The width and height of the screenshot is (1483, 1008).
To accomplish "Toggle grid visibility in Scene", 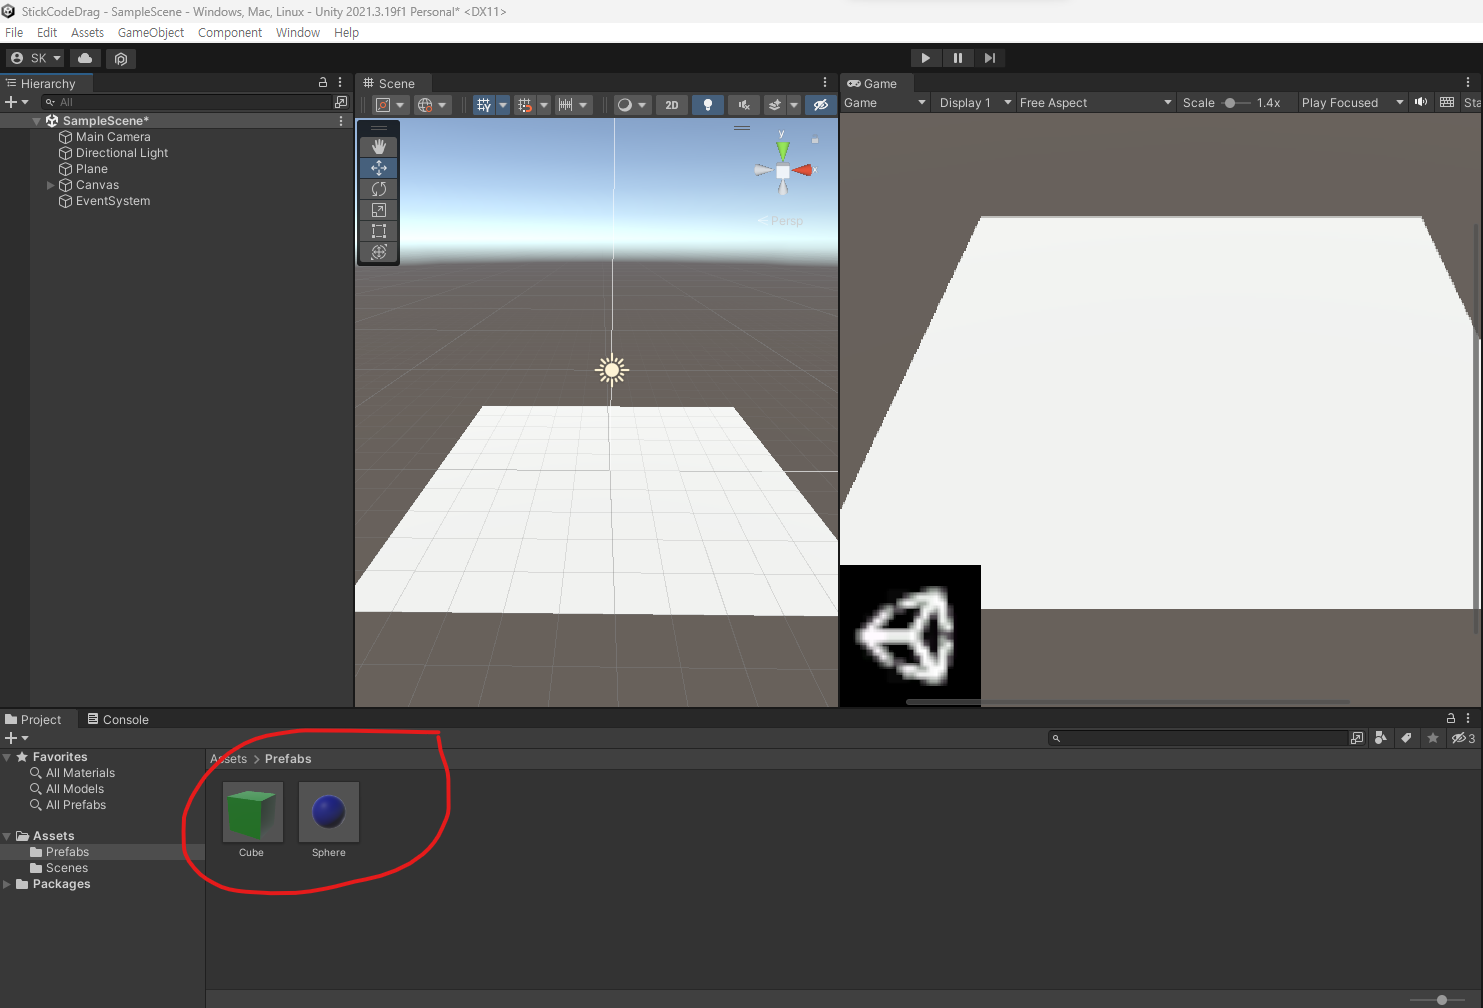I will (484, 105).
